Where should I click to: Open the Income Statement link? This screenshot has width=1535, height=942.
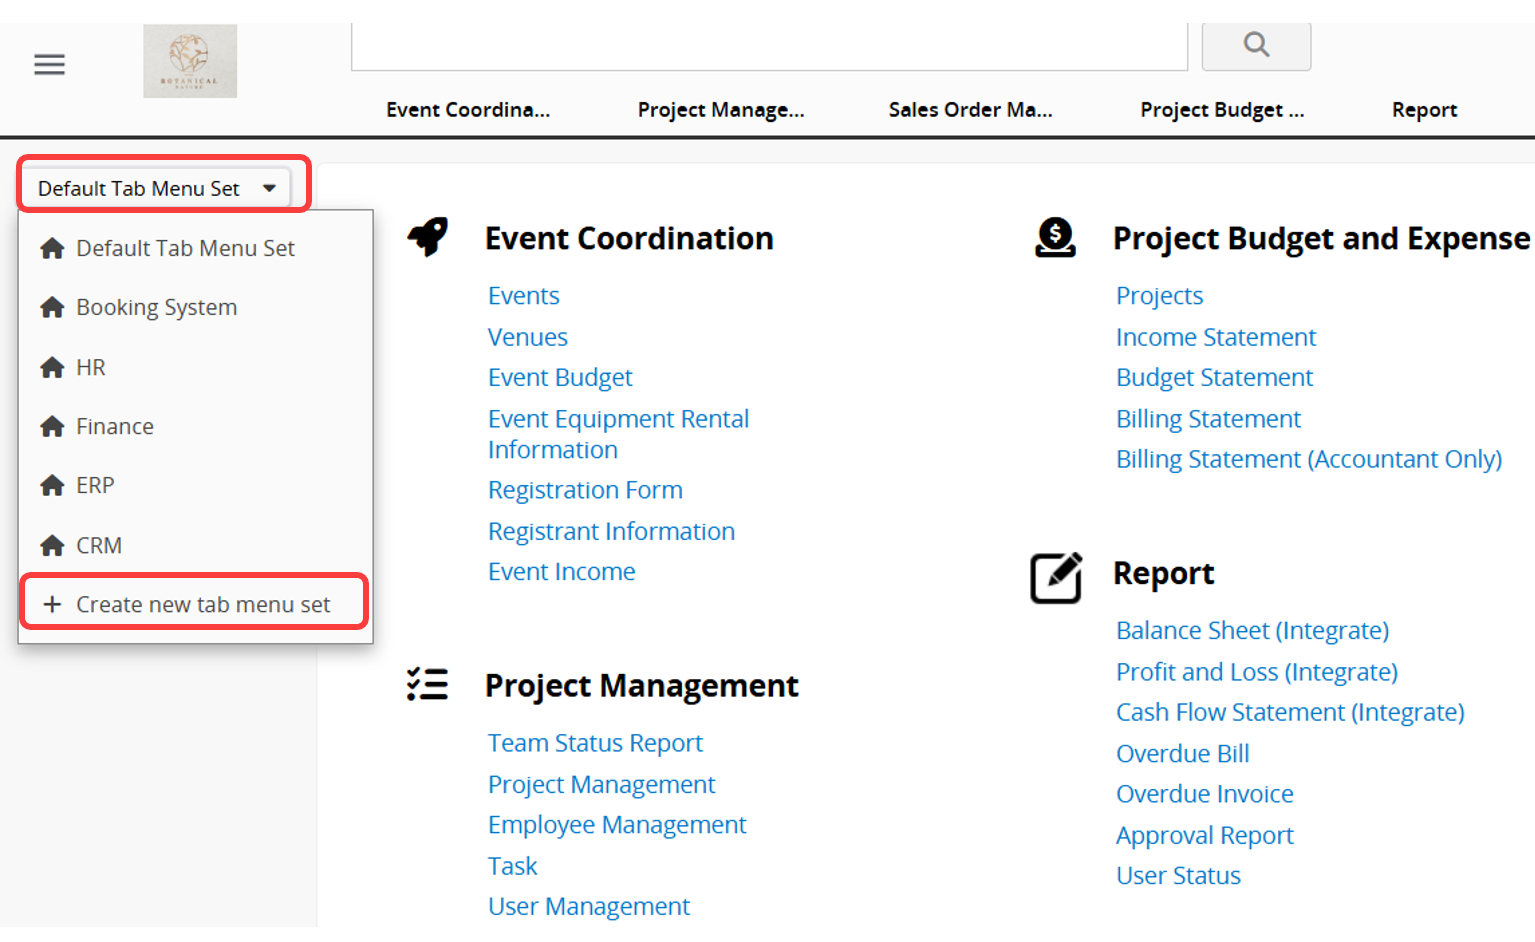click(1215, 337)
